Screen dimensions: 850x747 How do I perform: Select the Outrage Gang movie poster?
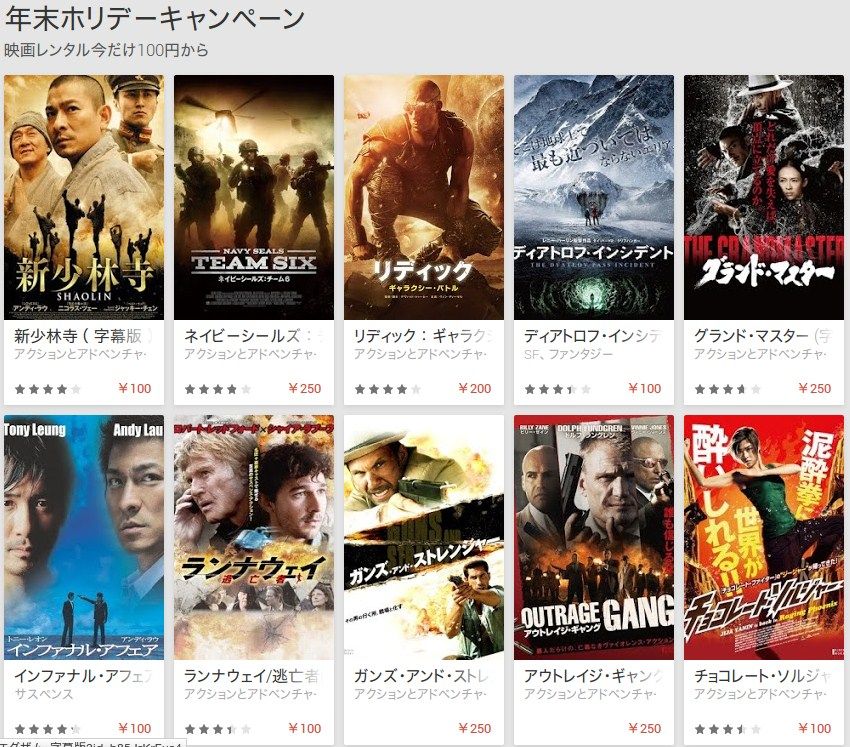coord(594,537)
